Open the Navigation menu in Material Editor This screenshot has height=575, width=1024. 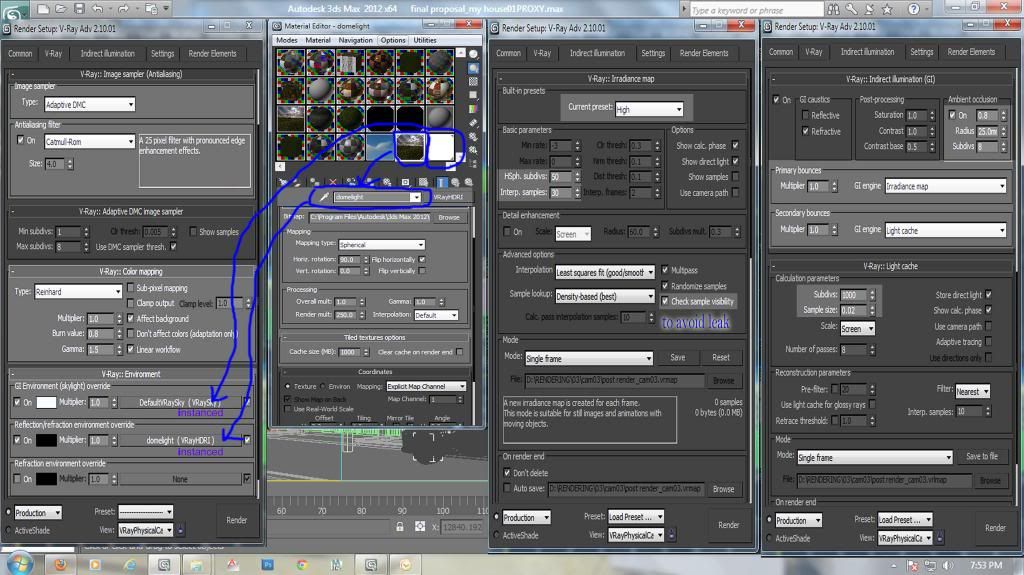point(355,40)
